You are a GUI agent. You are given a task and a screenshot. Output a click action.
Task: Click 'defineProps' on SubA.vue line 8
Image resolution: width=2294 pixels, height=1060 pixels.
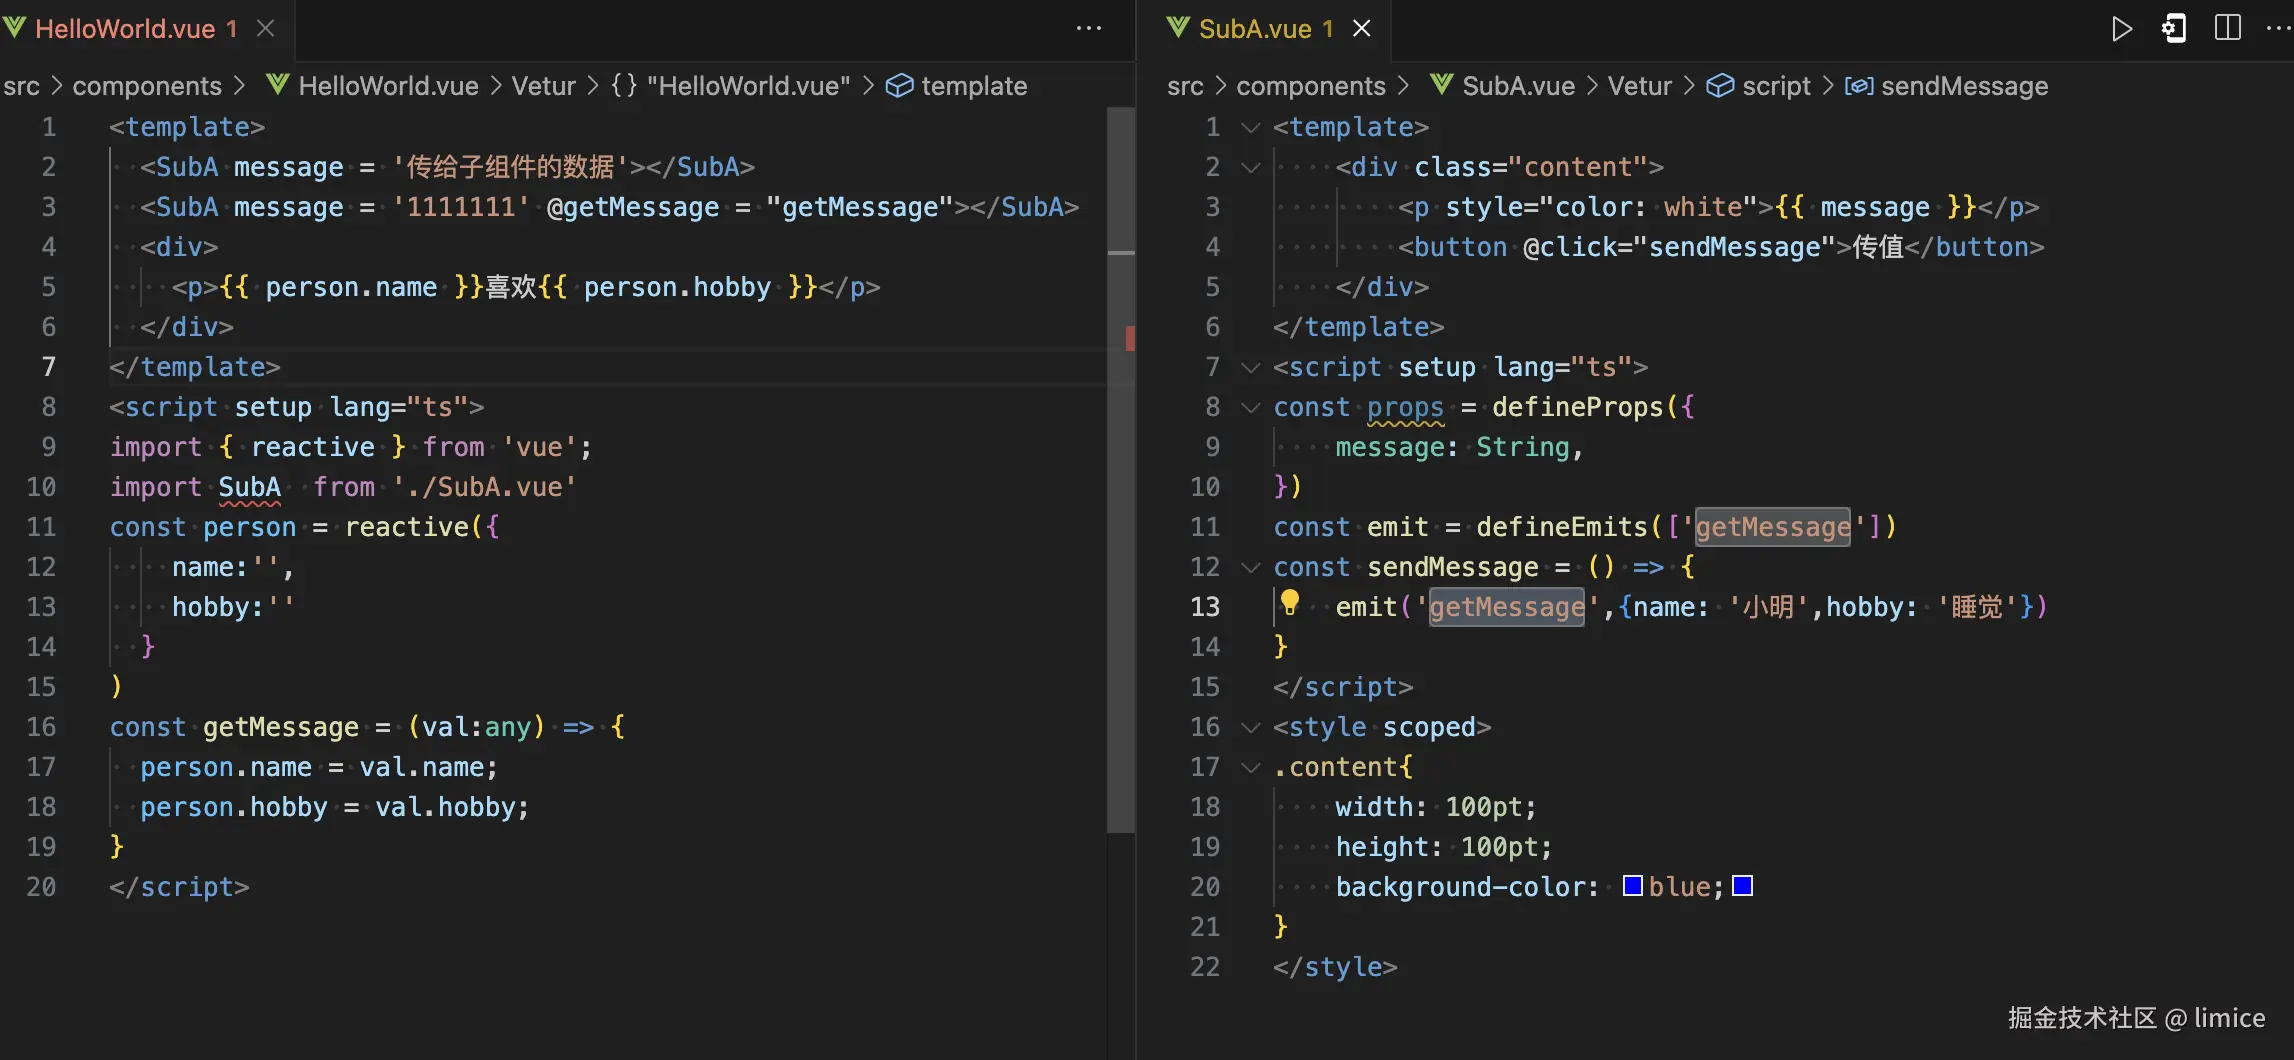tap(1578, 407)
